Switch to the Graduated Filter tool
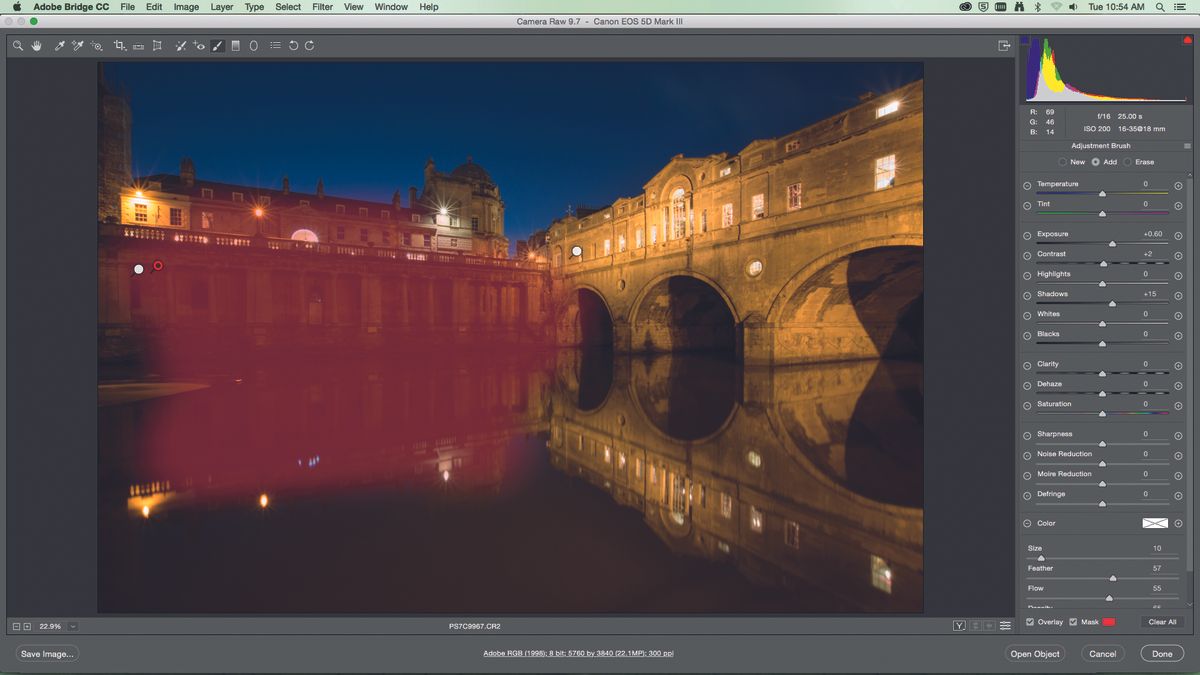 click(235, 45)
